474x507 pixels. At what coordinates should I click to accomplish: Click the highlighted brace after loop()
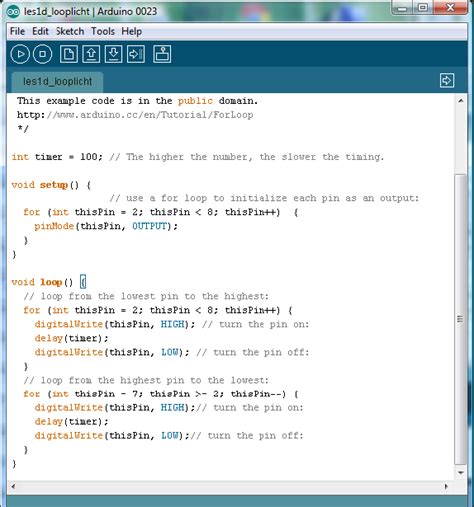click(x=83, y=282)
